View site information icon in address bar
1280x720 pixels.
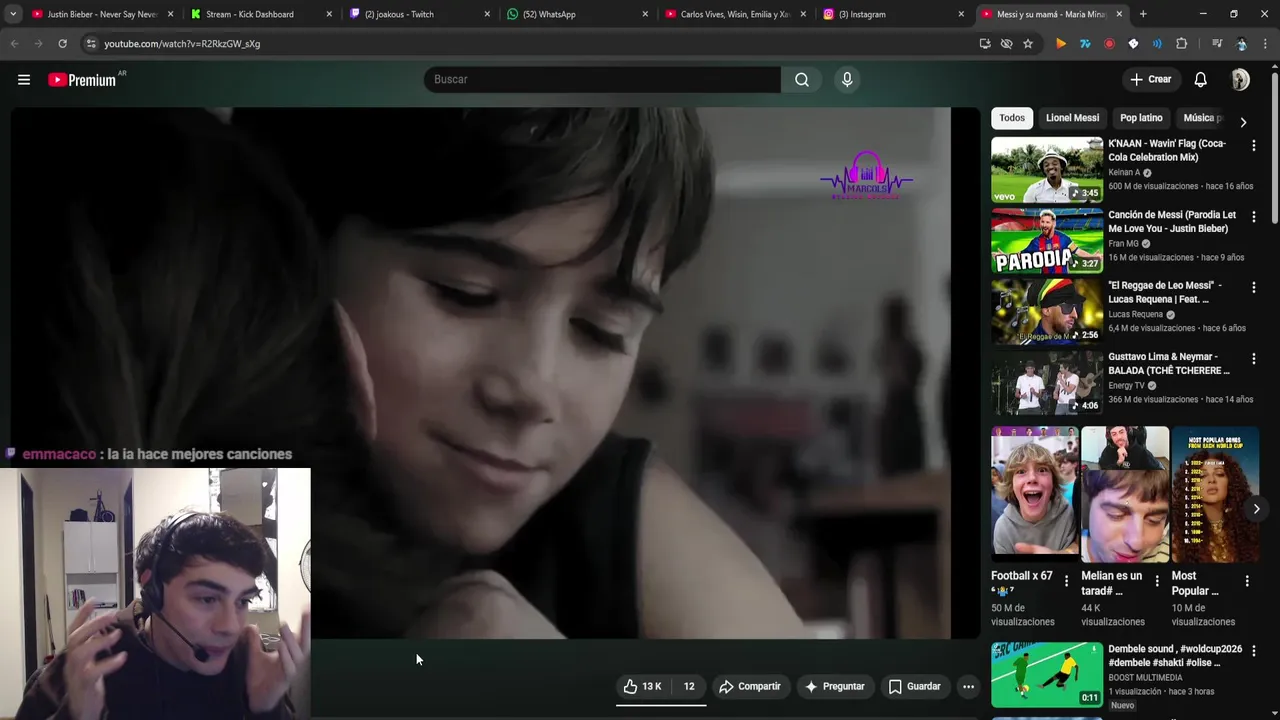tap(91, 44)
